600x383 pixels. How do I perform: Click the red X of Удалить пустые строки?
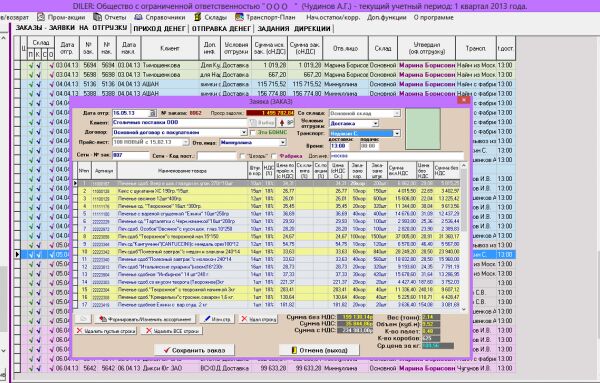tap(80, 331)
